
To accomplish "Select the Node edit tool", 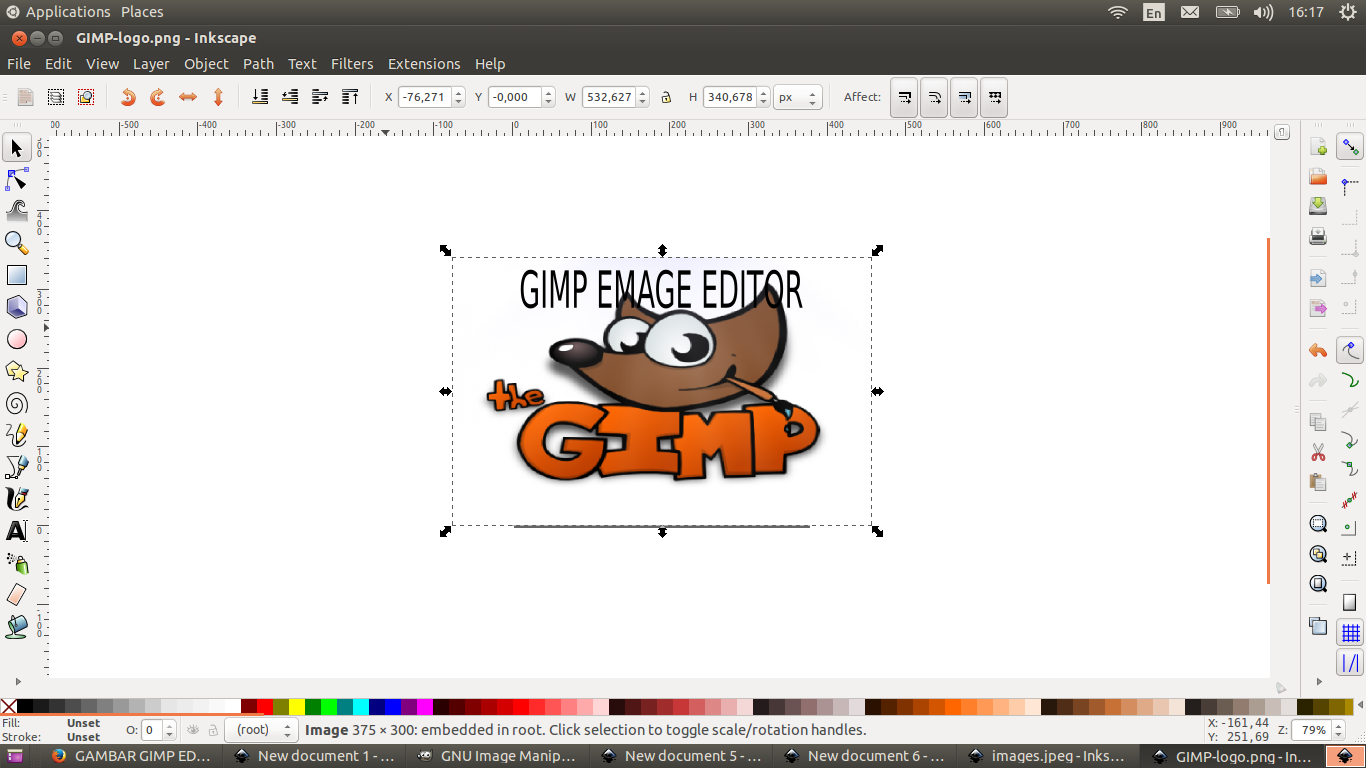I will point(17,180).
